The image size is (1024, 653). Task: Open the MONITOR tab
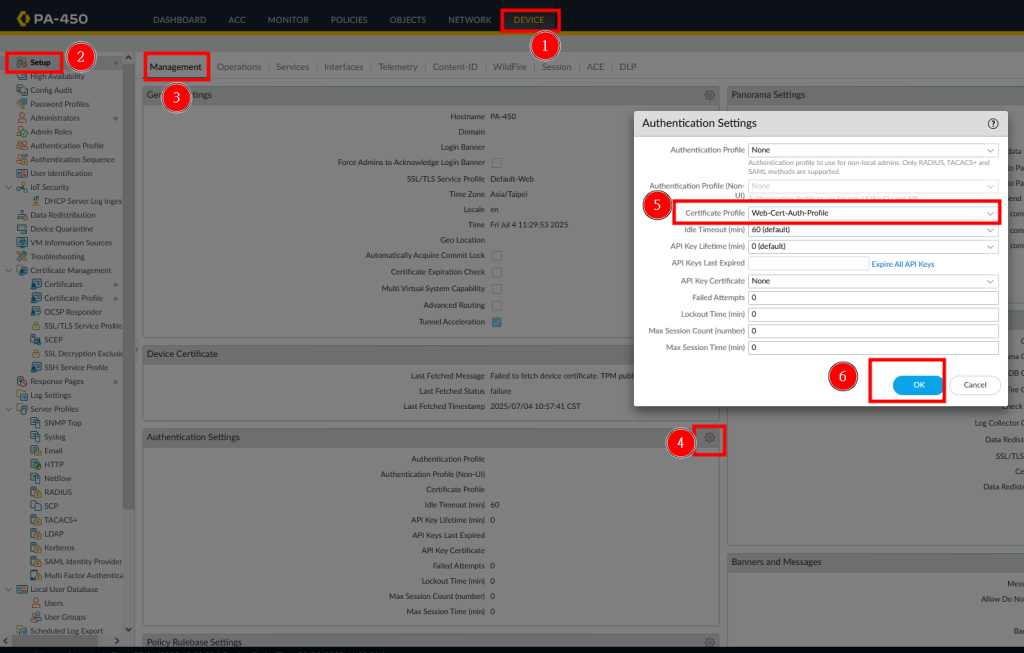(288, 20)
